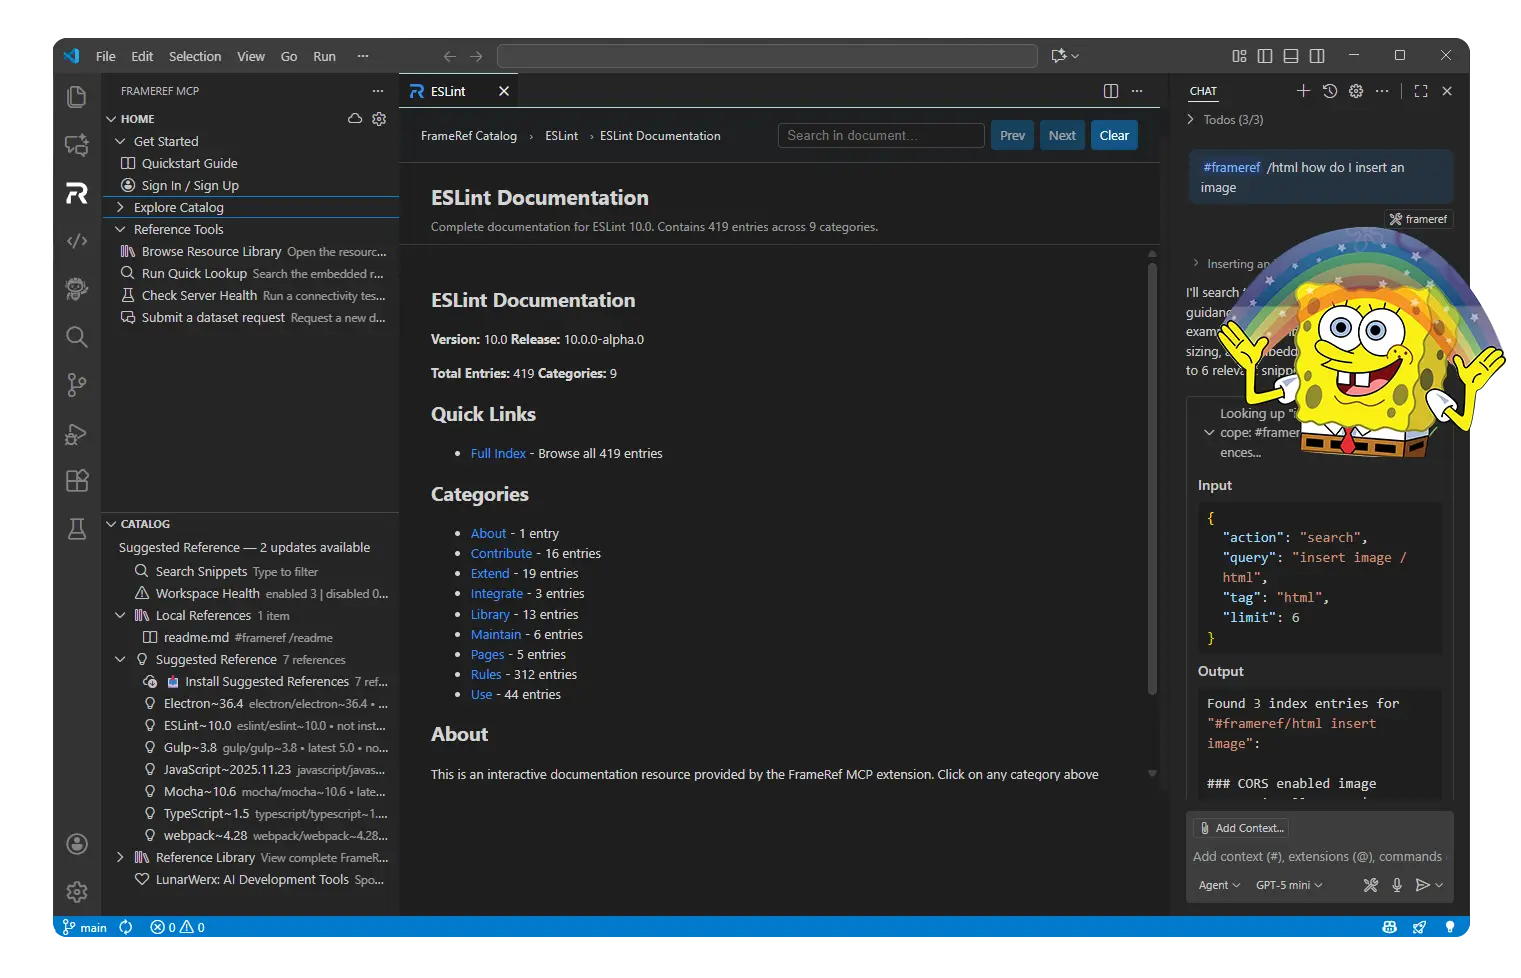Toggle the Primary Side Bar visibility
The height and width of the screenshot is (978, 1521).
click(x=1265, y=56)
